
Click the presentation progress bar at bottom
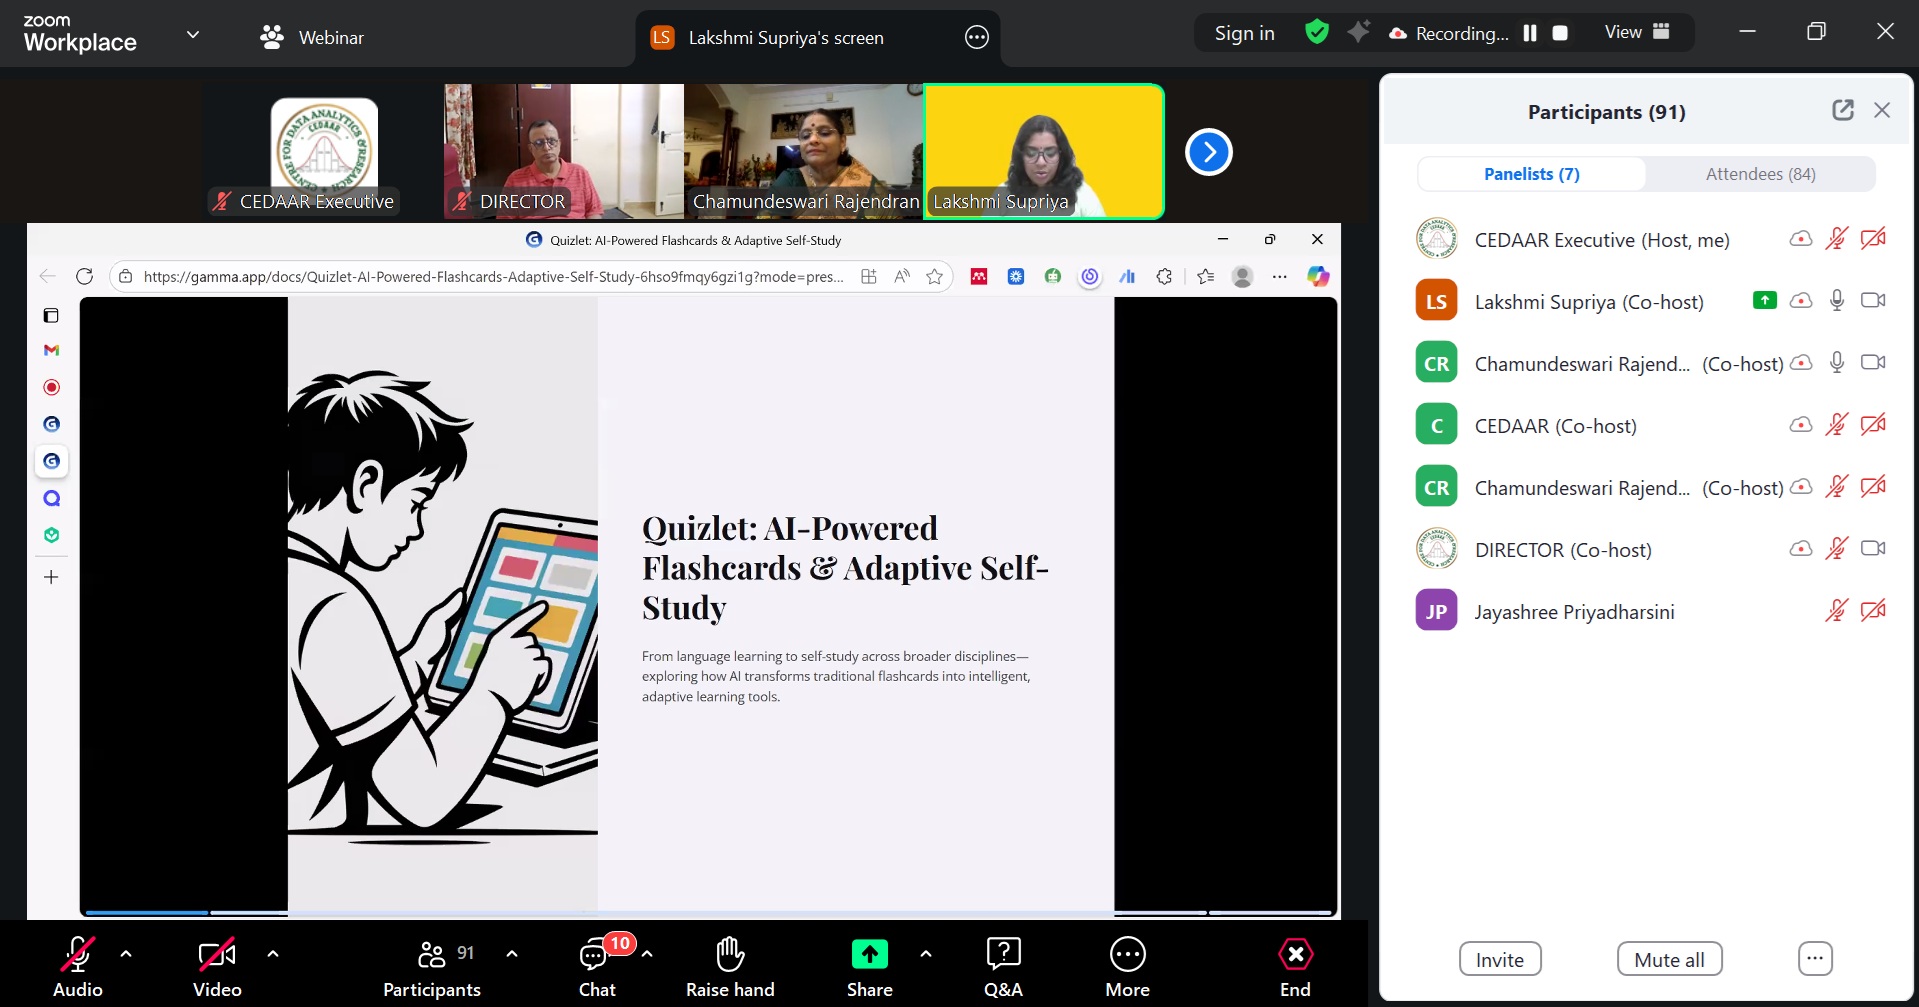708,912
